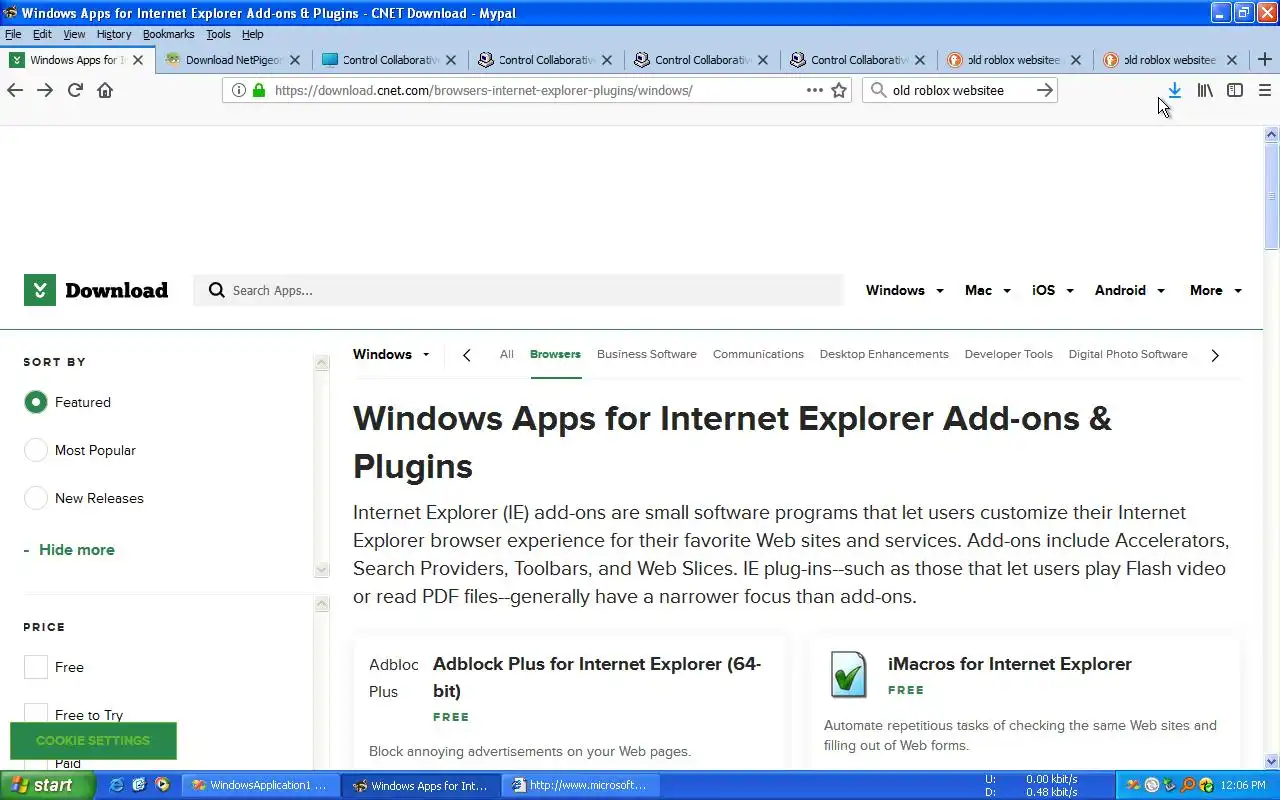
Task: Open Adblock Plus for Internet Explorer link
Action: (597, 677)
